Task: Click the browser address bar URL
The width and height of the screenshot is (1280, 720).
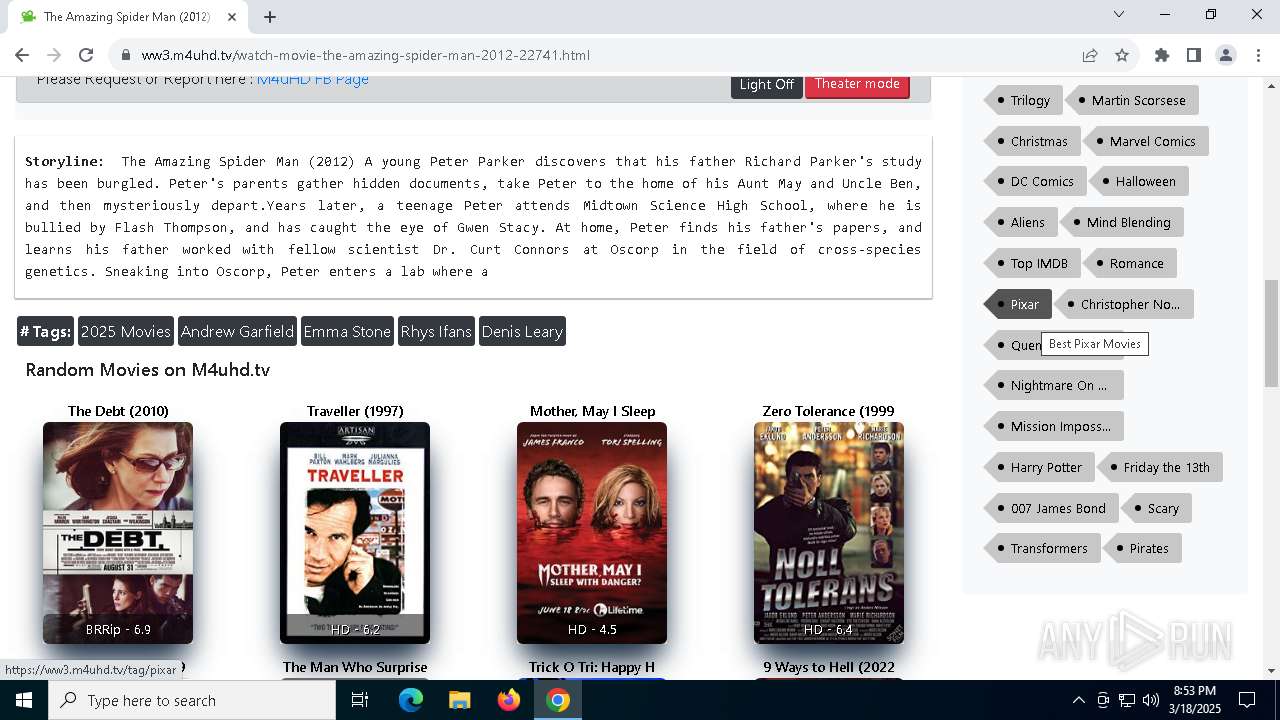Action: (x=366, y=55)
